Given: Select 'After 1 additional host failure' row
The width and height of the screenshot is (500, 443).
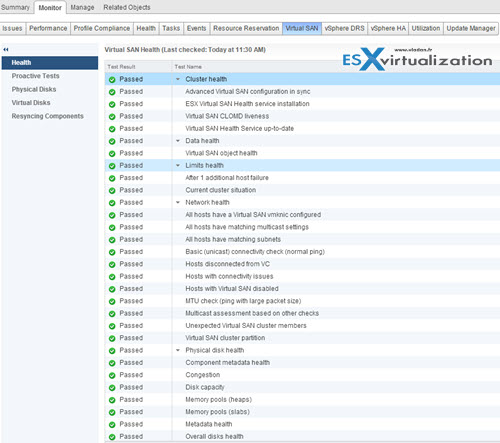Looking at the screenshot, I should 302,178.
